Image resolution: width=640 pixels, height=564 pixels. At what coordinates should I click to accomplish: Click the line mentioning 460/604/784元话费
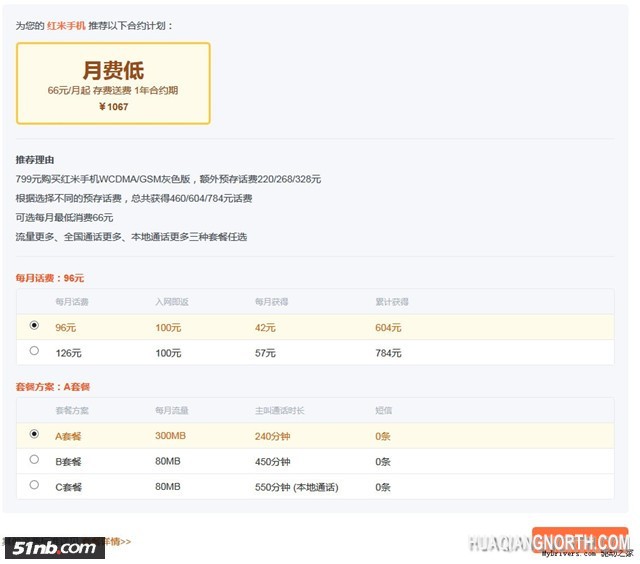coord(134,198)
